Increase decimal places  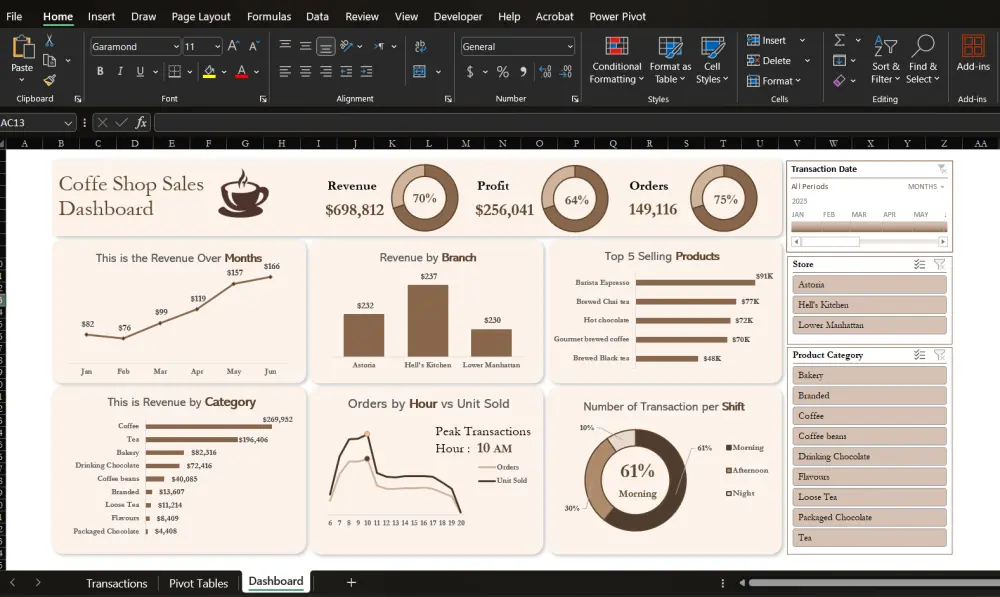click(x=545, y=72)
